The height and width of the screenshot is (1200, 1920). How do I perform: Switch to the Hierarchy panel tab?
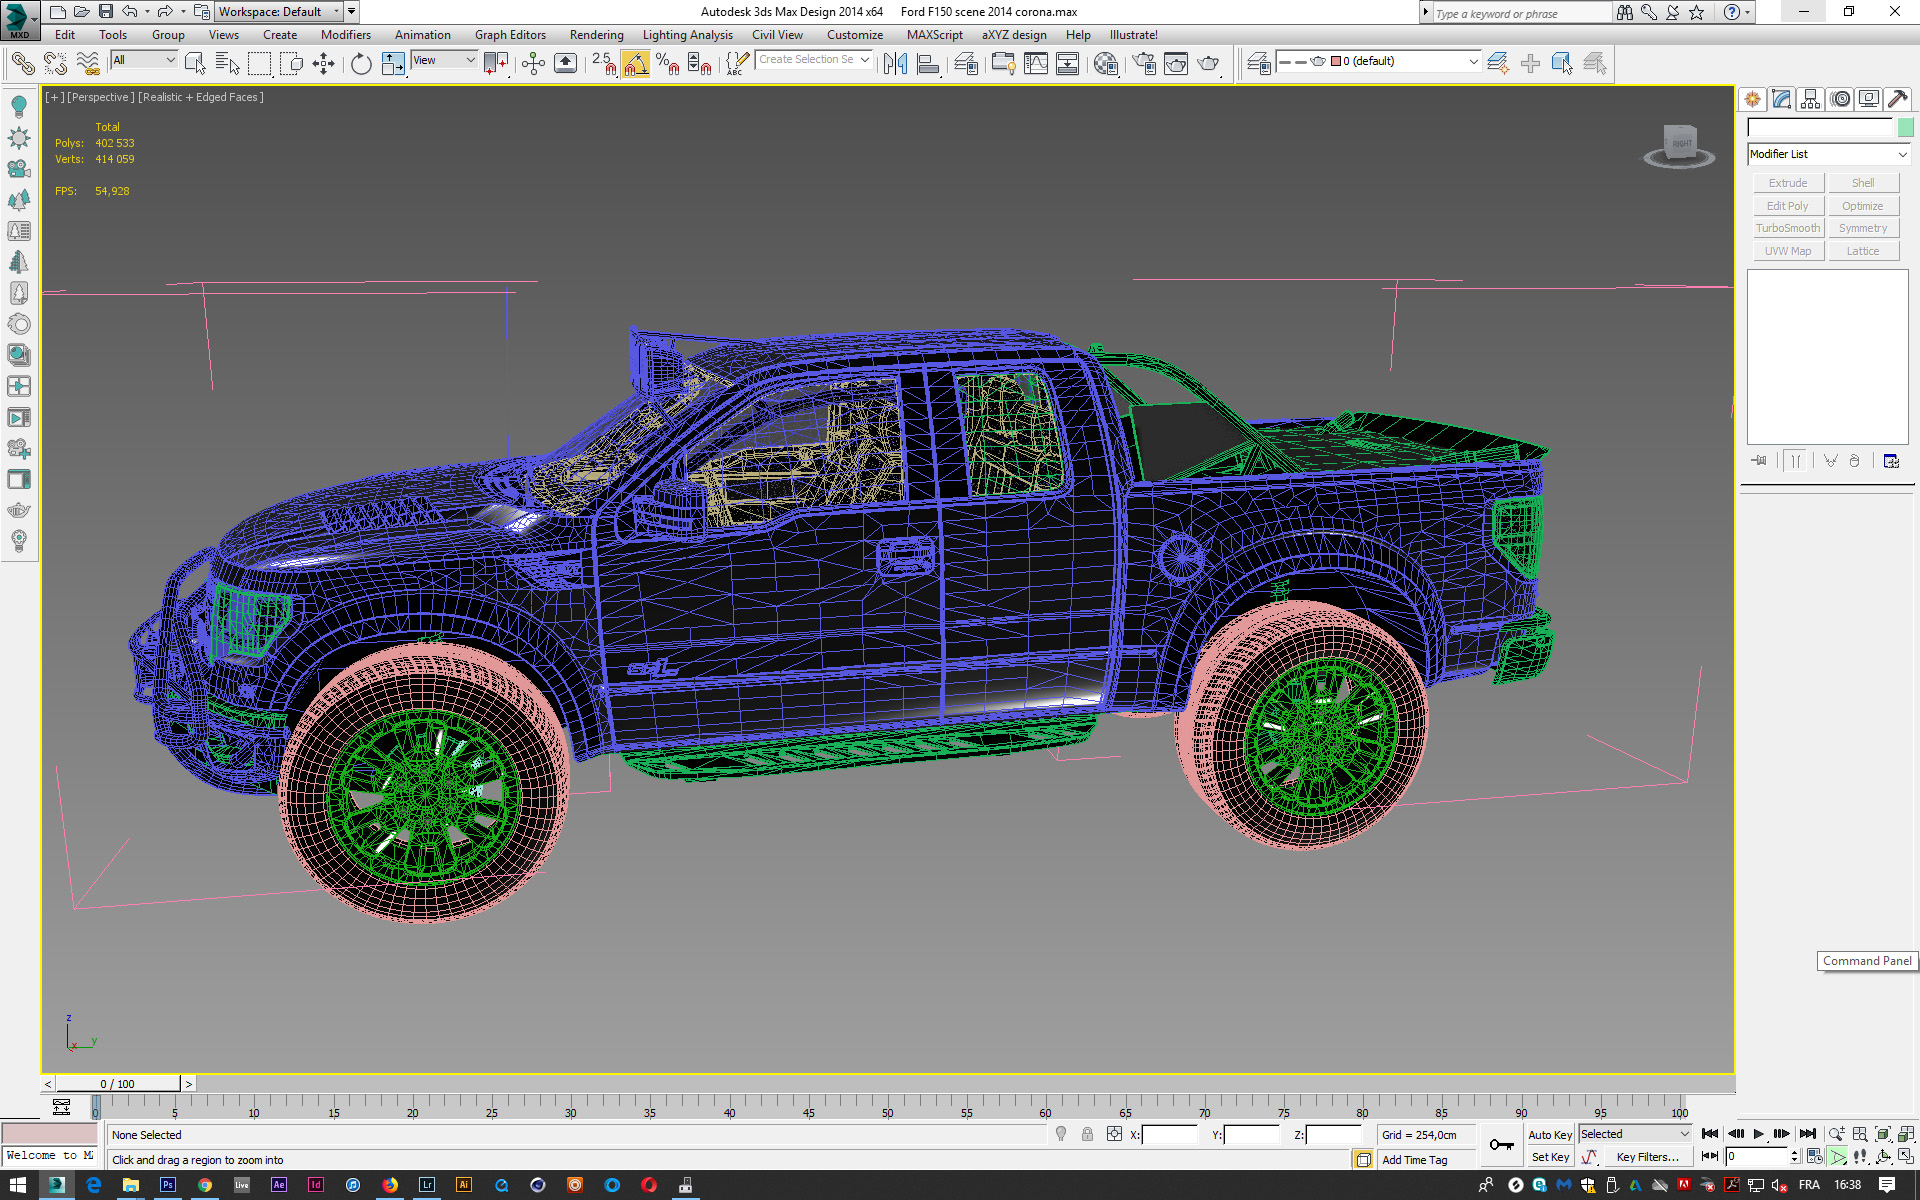coord(1810,99)
